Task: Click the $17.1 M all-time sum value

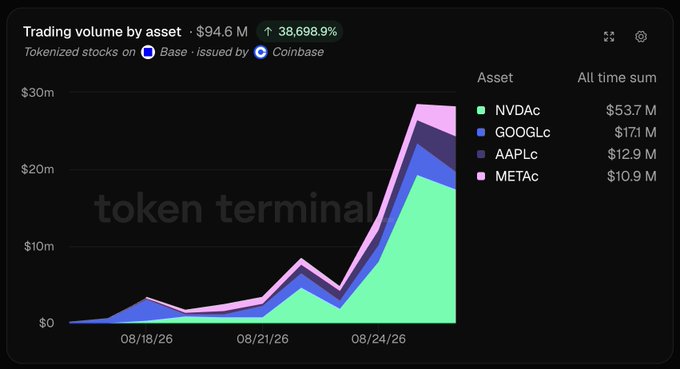Action: point(635,132)
